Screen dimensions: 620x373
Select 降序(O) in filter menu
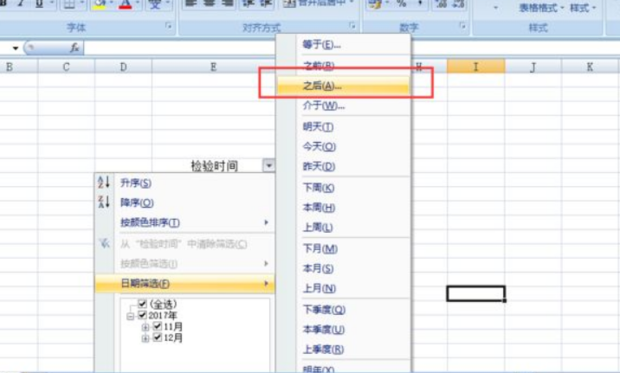(184, 203)
